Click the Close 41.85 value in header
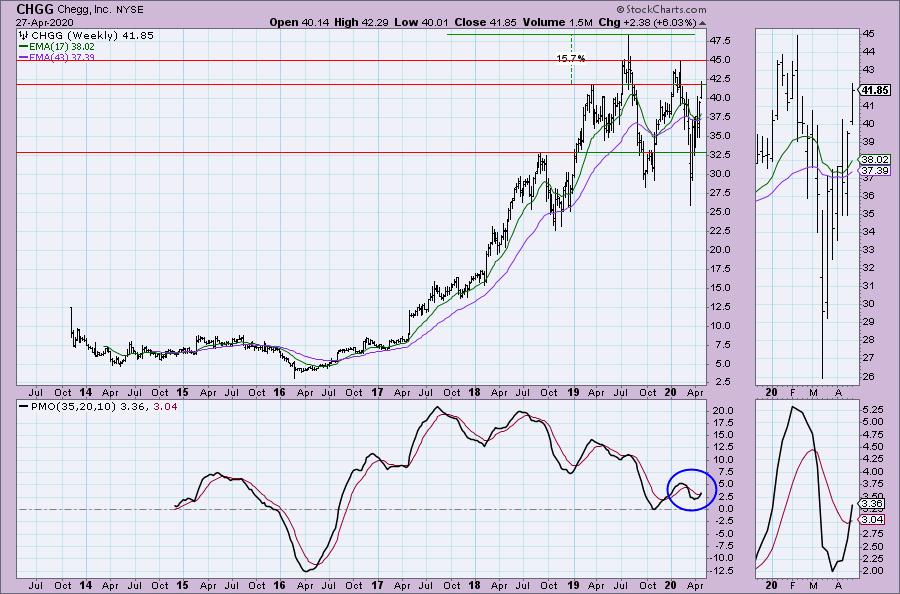 click(485, 22)
